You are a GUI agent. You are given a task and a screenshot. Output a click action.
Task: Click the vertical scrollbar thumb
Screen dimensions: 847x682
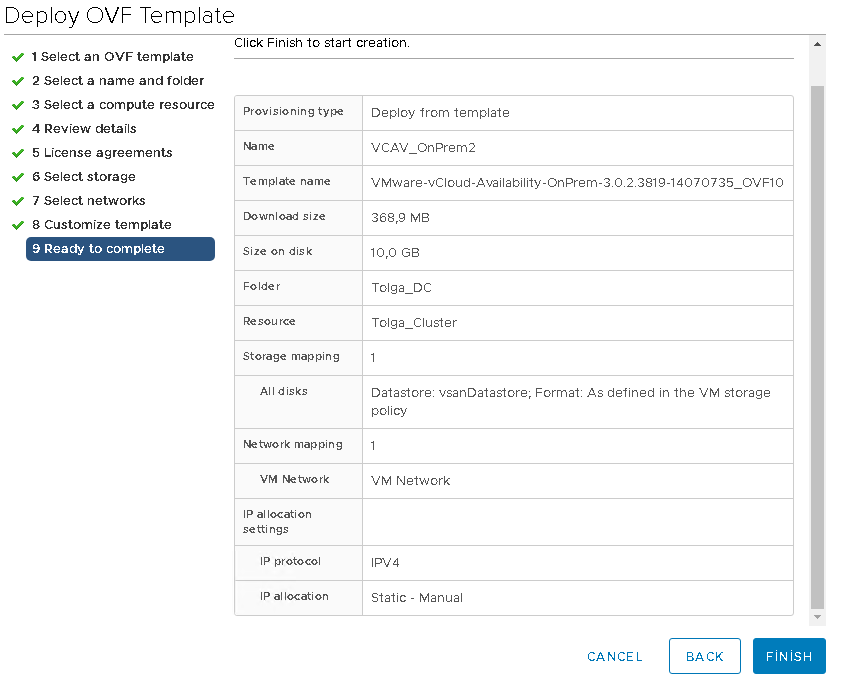[817, 347]
